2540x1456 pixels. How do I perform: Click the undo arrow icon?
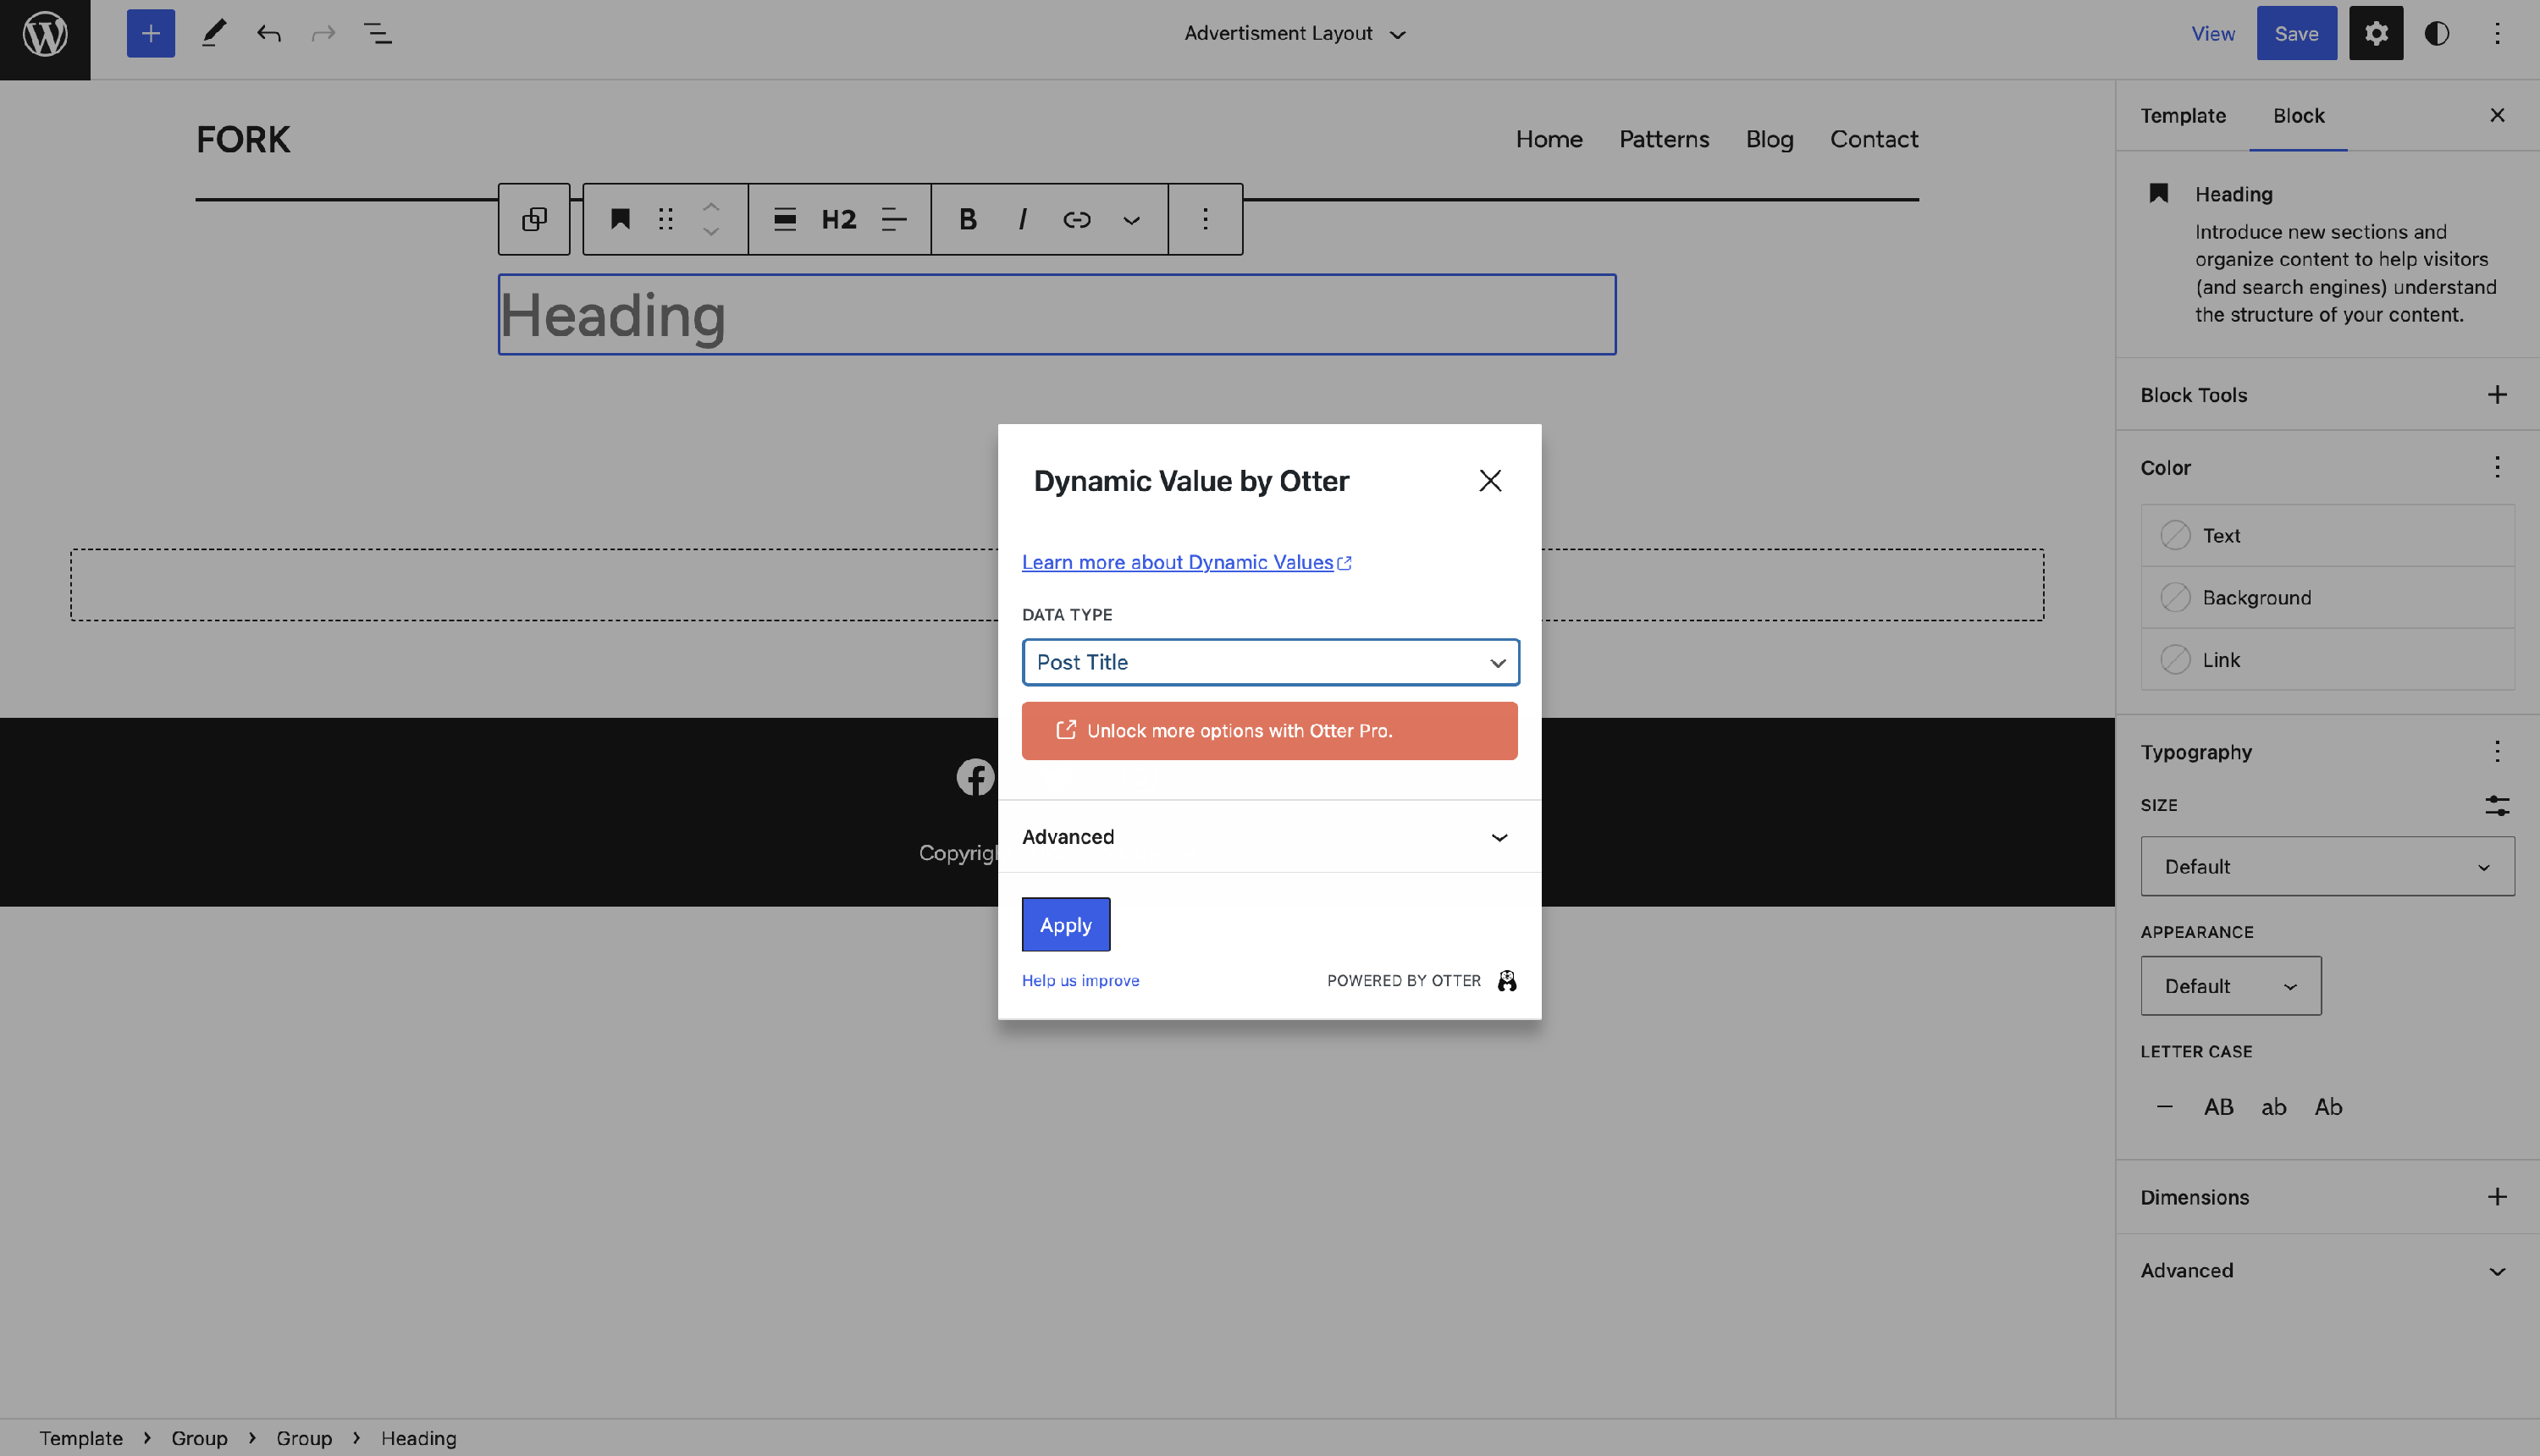coord(268,34)
